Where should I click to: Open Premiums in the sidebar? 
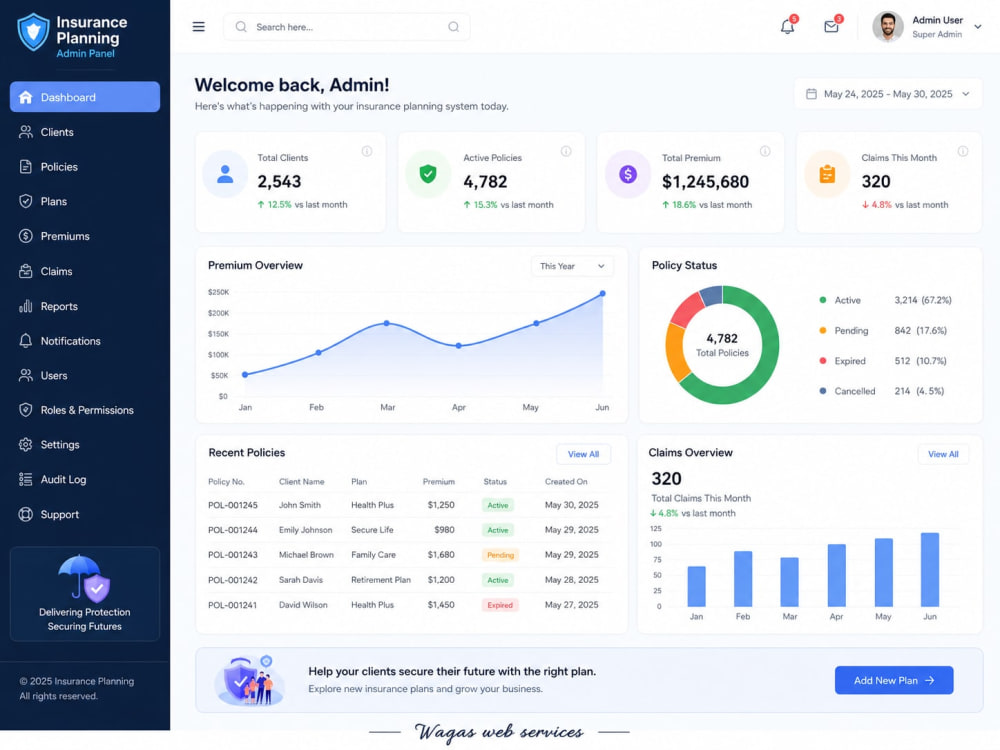85,236
